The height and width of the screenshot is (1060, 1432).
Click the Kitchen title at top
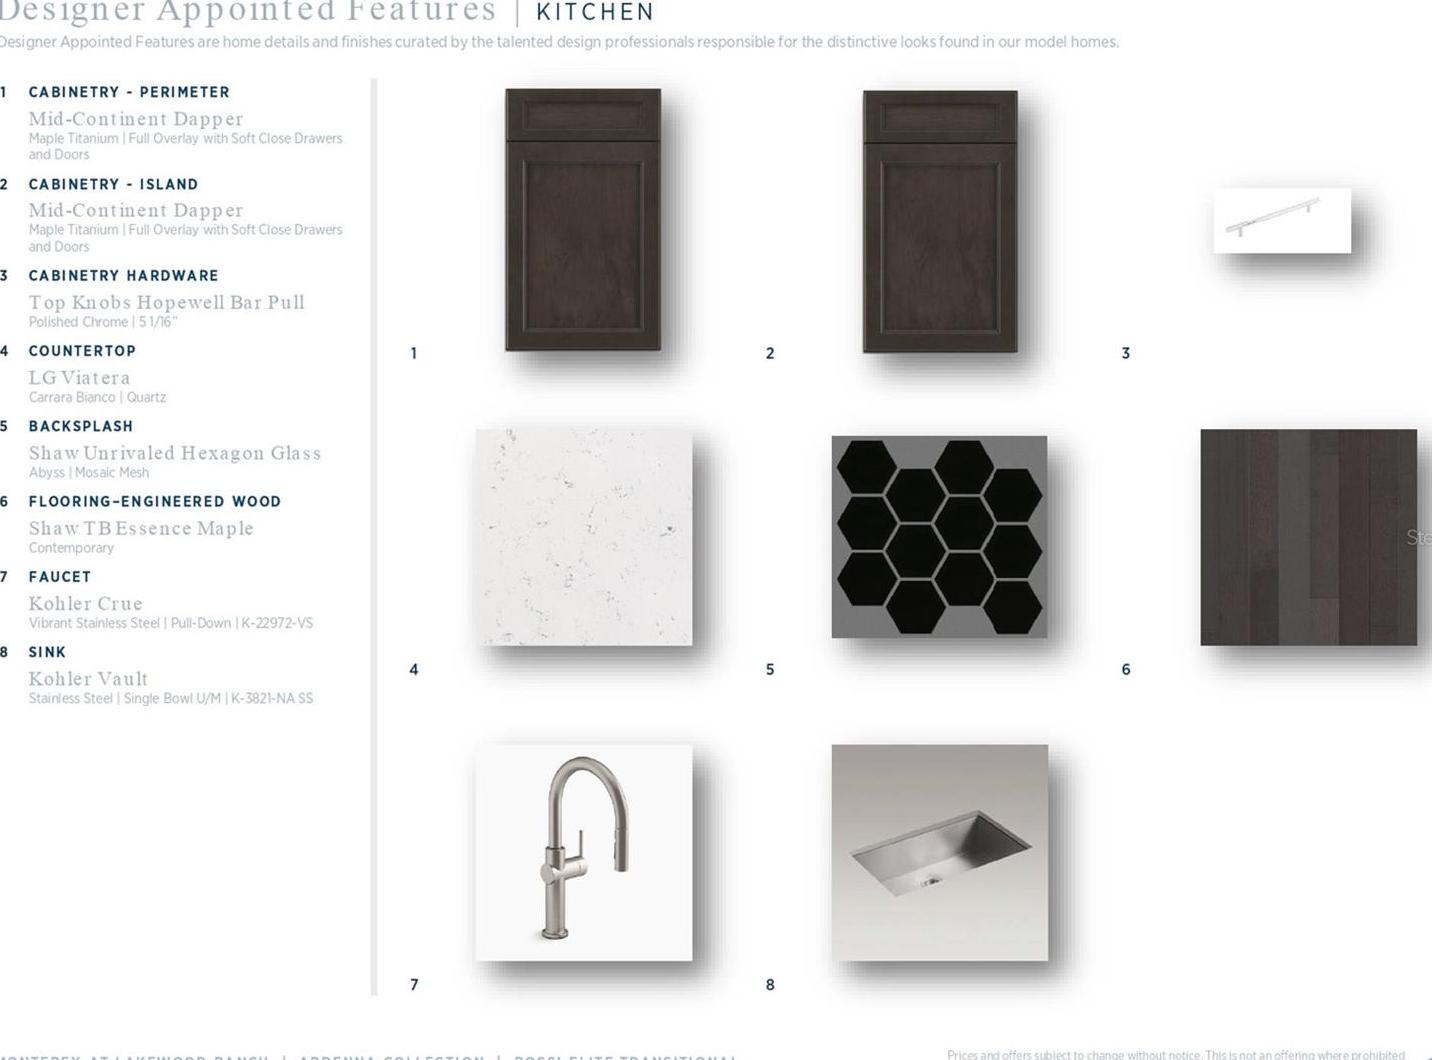pos(595,12)
